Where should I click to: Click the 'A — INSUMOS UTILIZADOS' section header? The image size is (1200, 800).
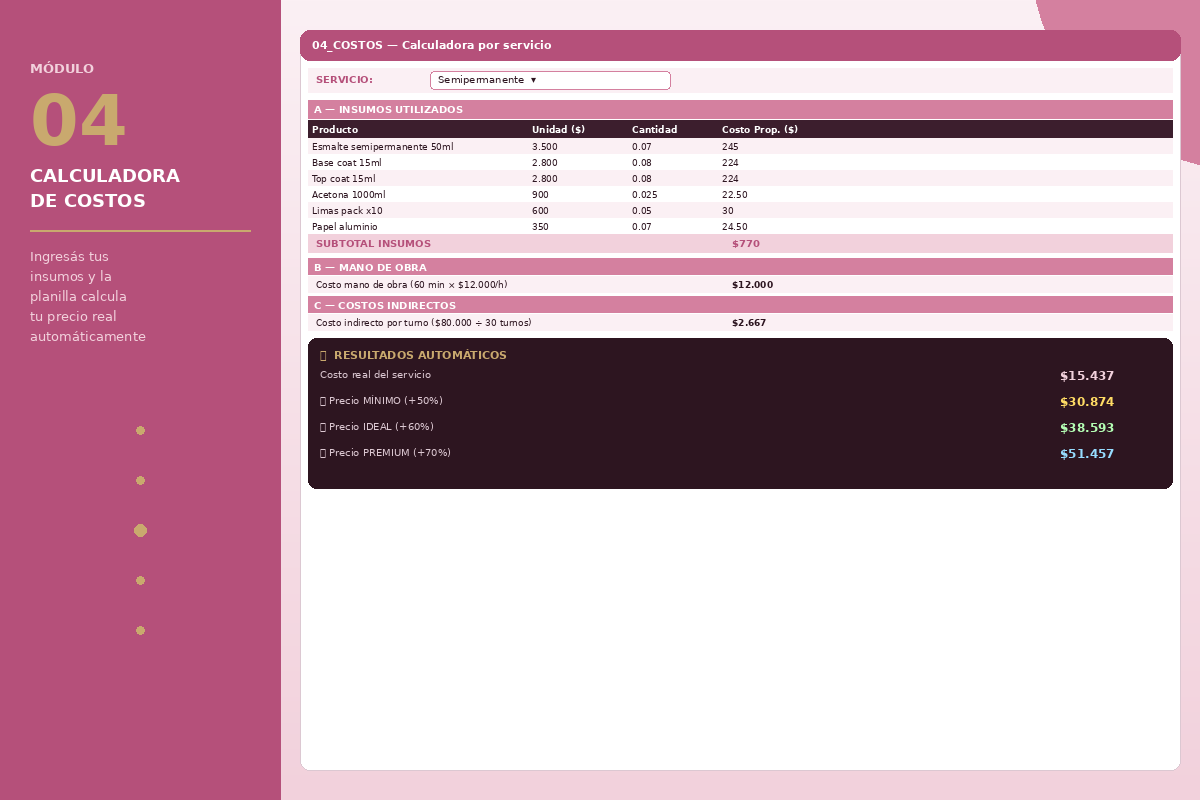click(x=740, y=110)
